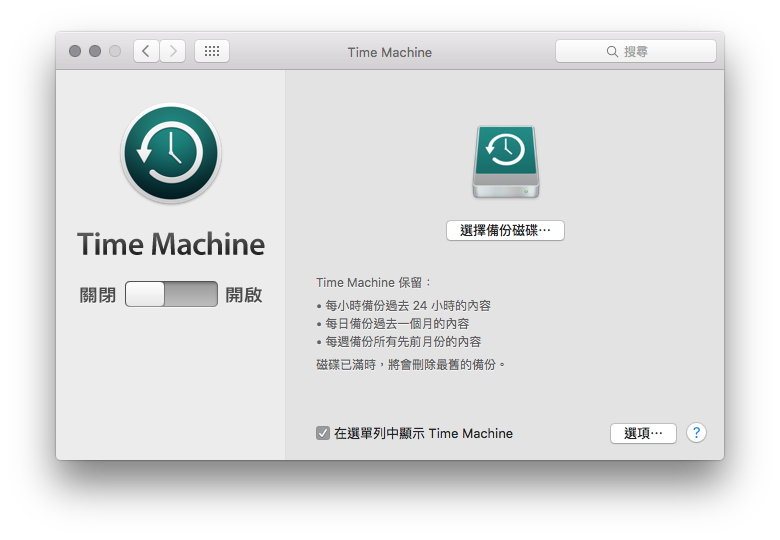Click the large Time Machine title text

point(171,244)
